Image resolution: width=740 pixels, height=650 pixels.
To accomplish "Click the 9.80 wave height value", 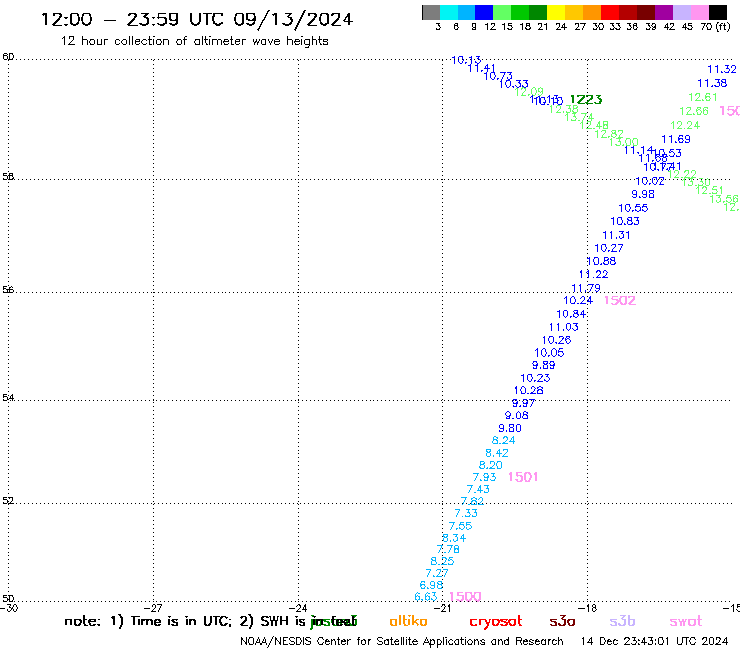I will (x=510, y=428).
